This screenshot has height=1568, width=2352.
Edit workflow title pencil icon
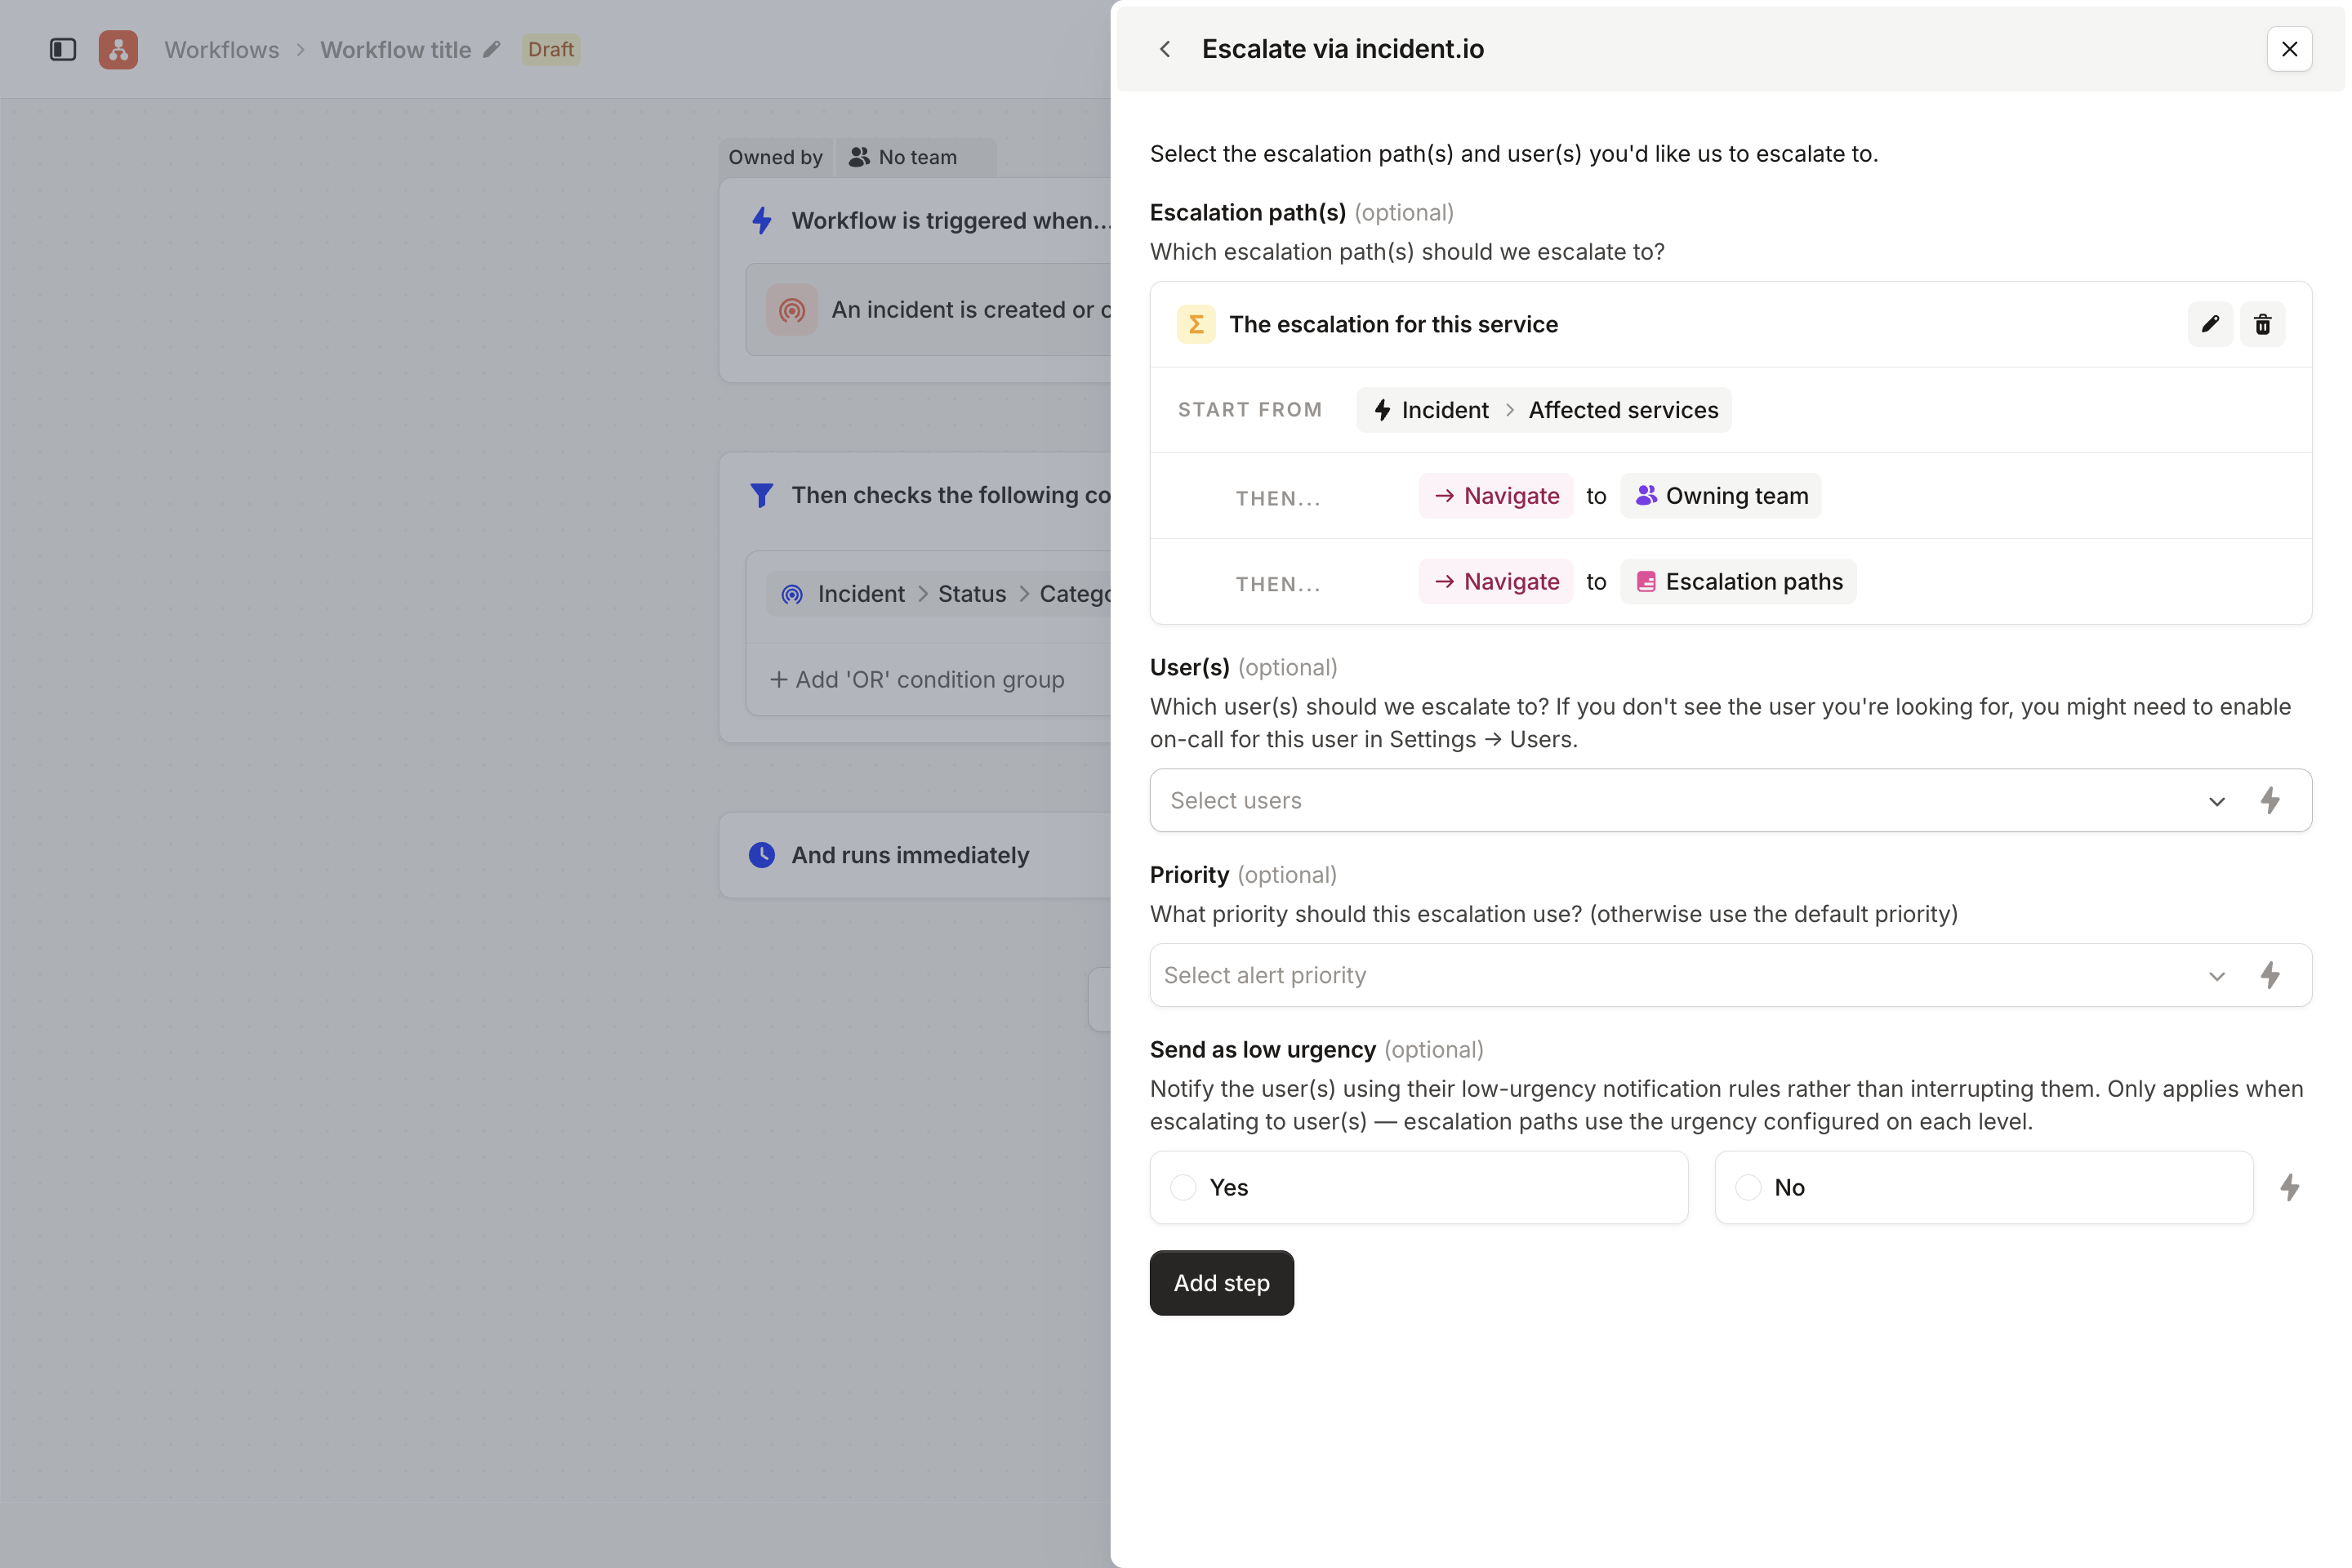pyautogui.click(x=491, y=49)
